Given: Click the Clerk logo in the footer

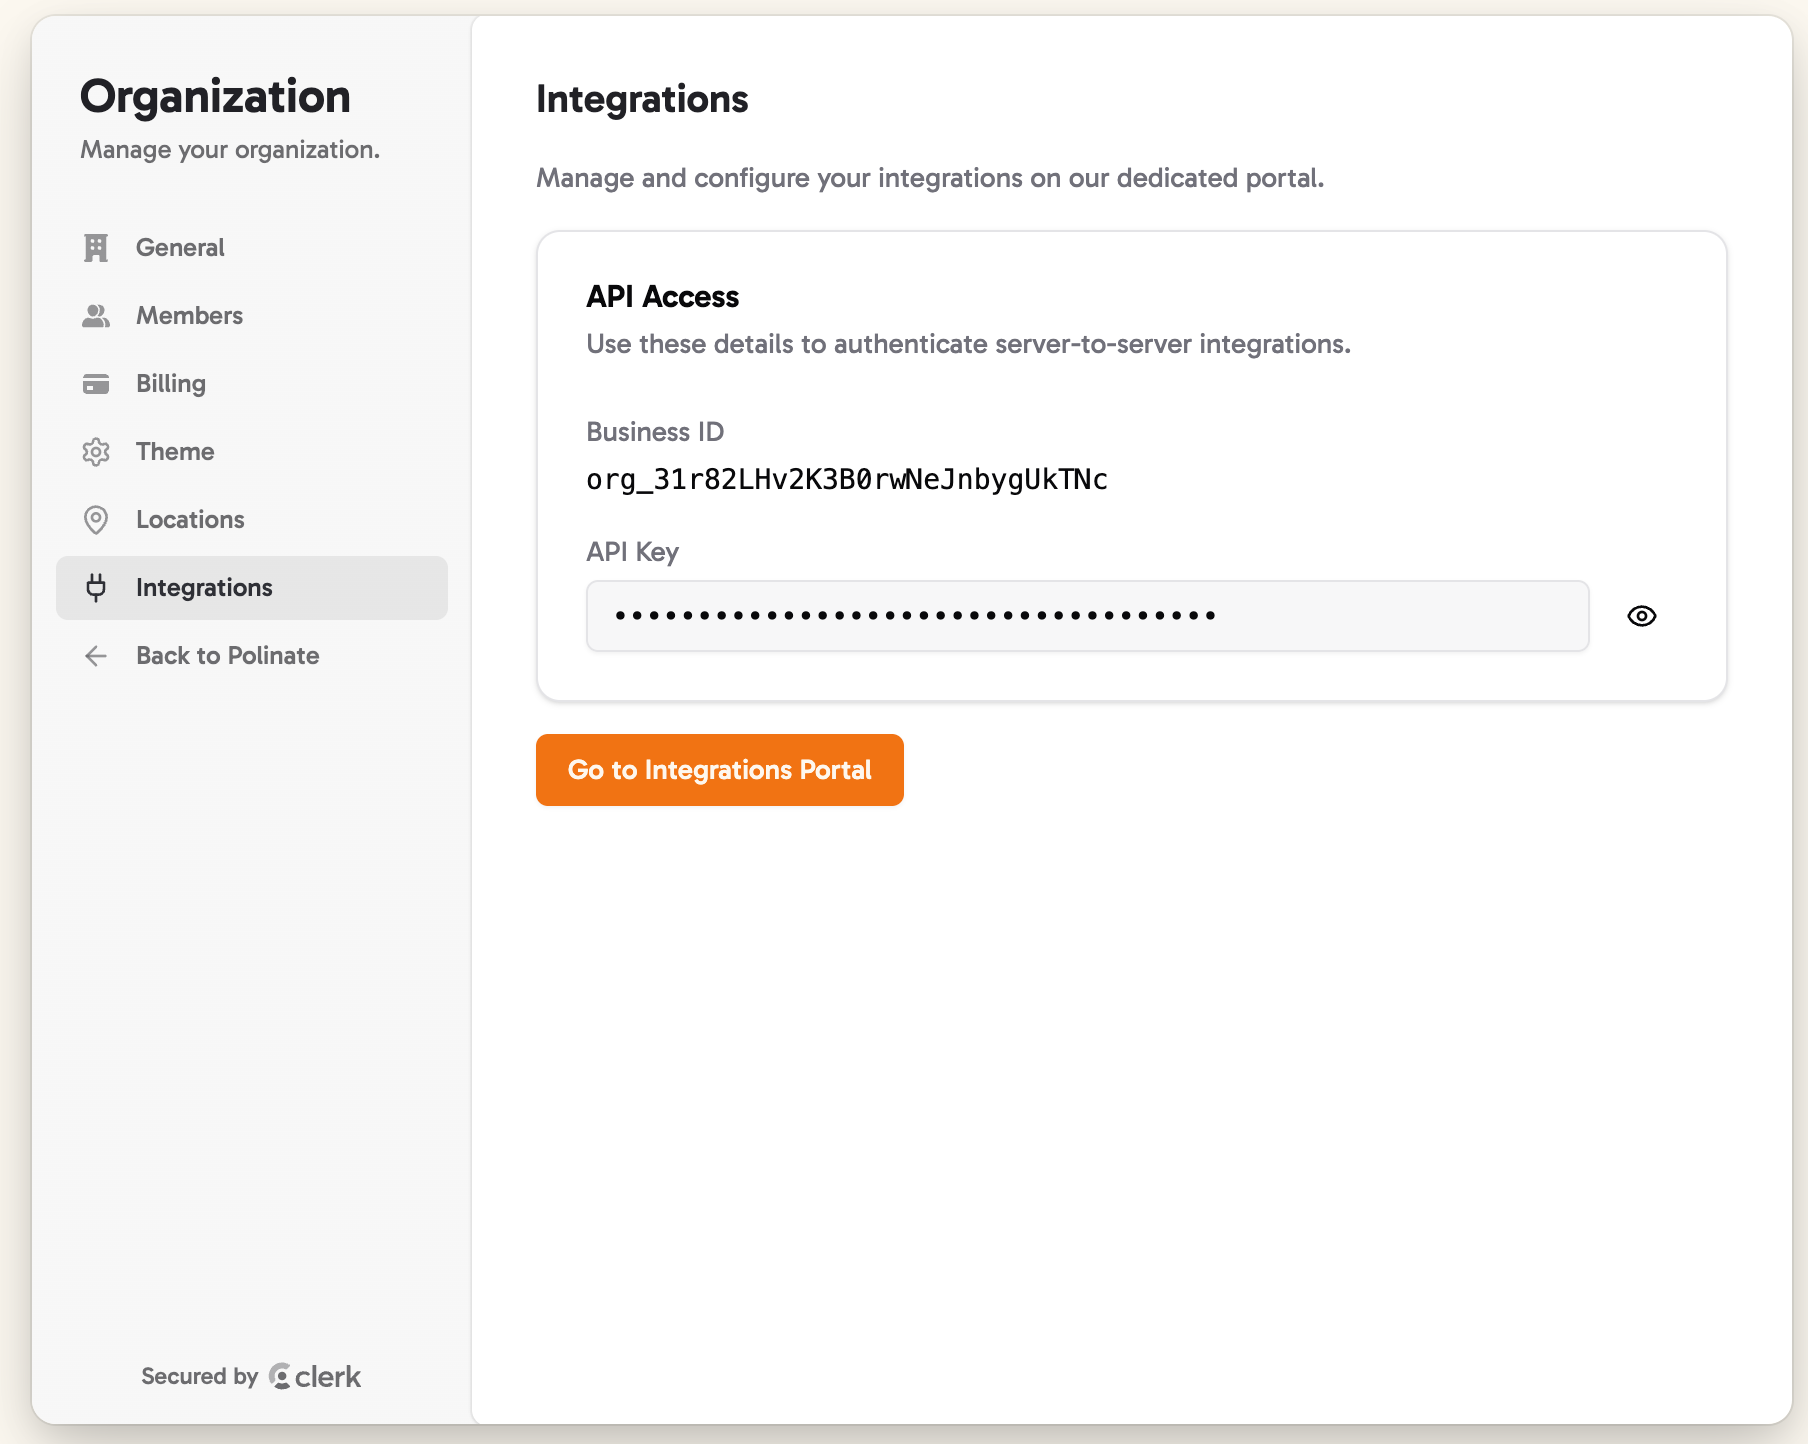Looking at the screenshot, I should coord(280,1376).
